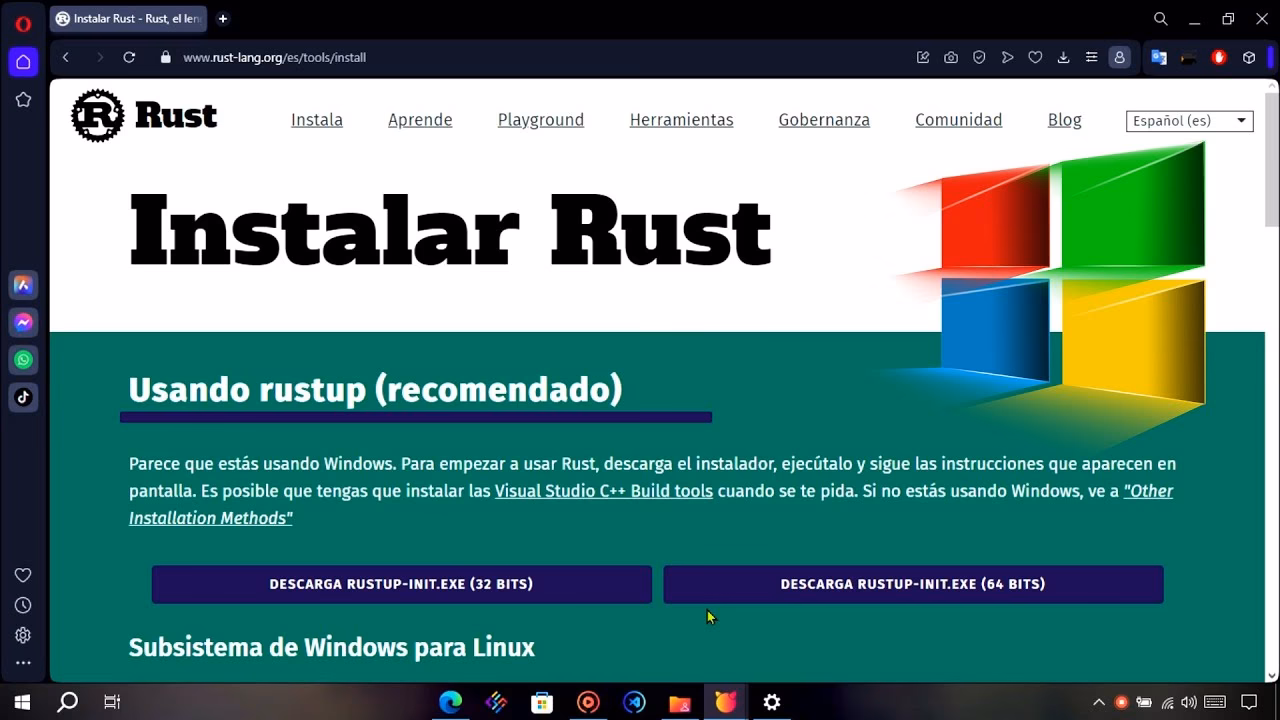This screenshot has height=720, width=1280.
Task: Open Google Translate extension icon
Action: click(x=1159, y=57)
